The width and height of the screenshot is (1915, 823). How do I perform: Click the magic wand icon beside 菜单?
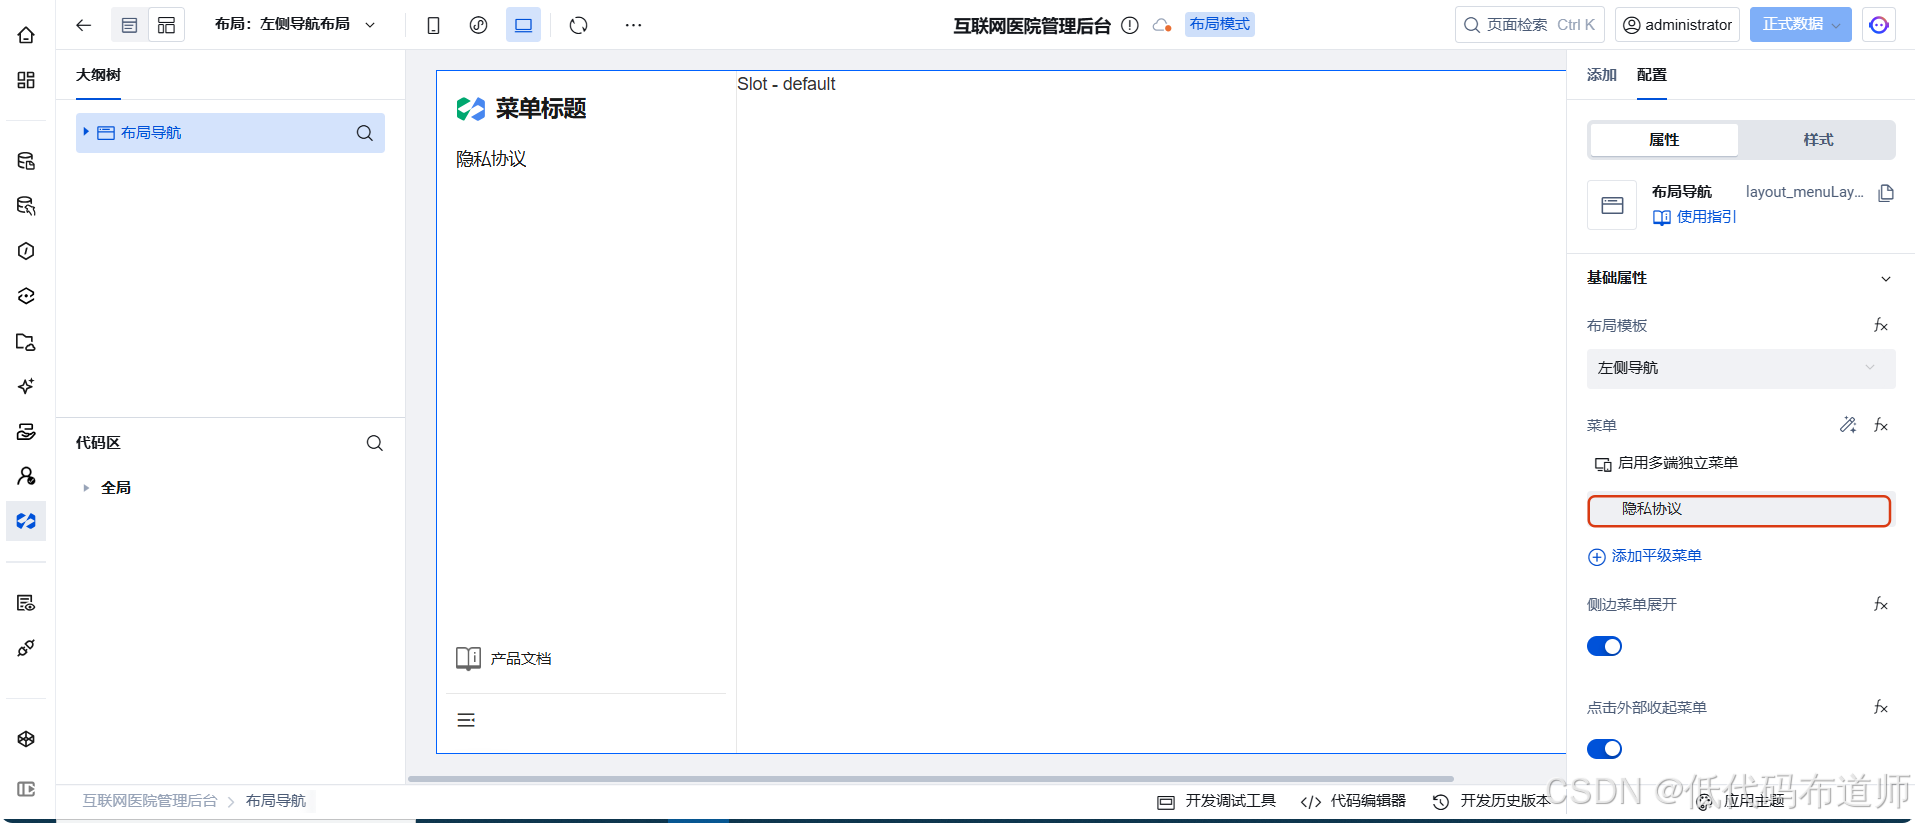pos(1848,425)
